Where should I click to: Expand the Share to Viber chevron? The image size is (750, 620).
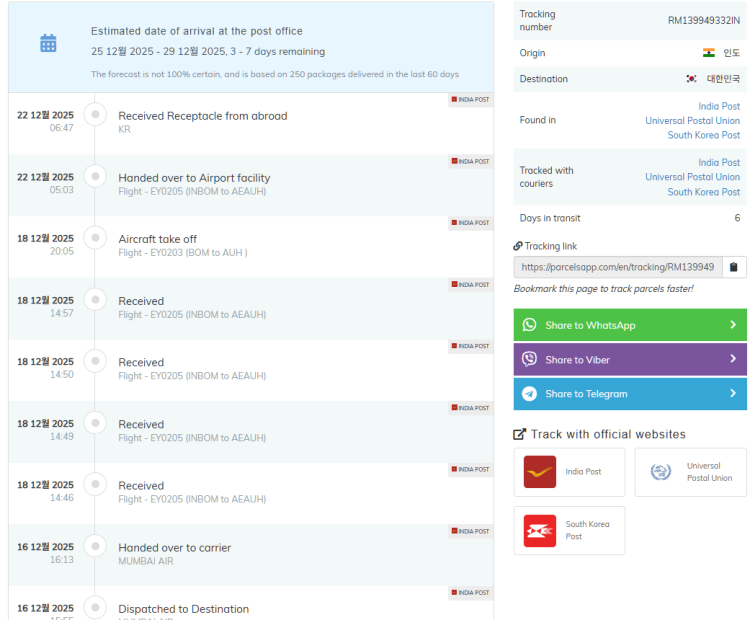[732, 359]
